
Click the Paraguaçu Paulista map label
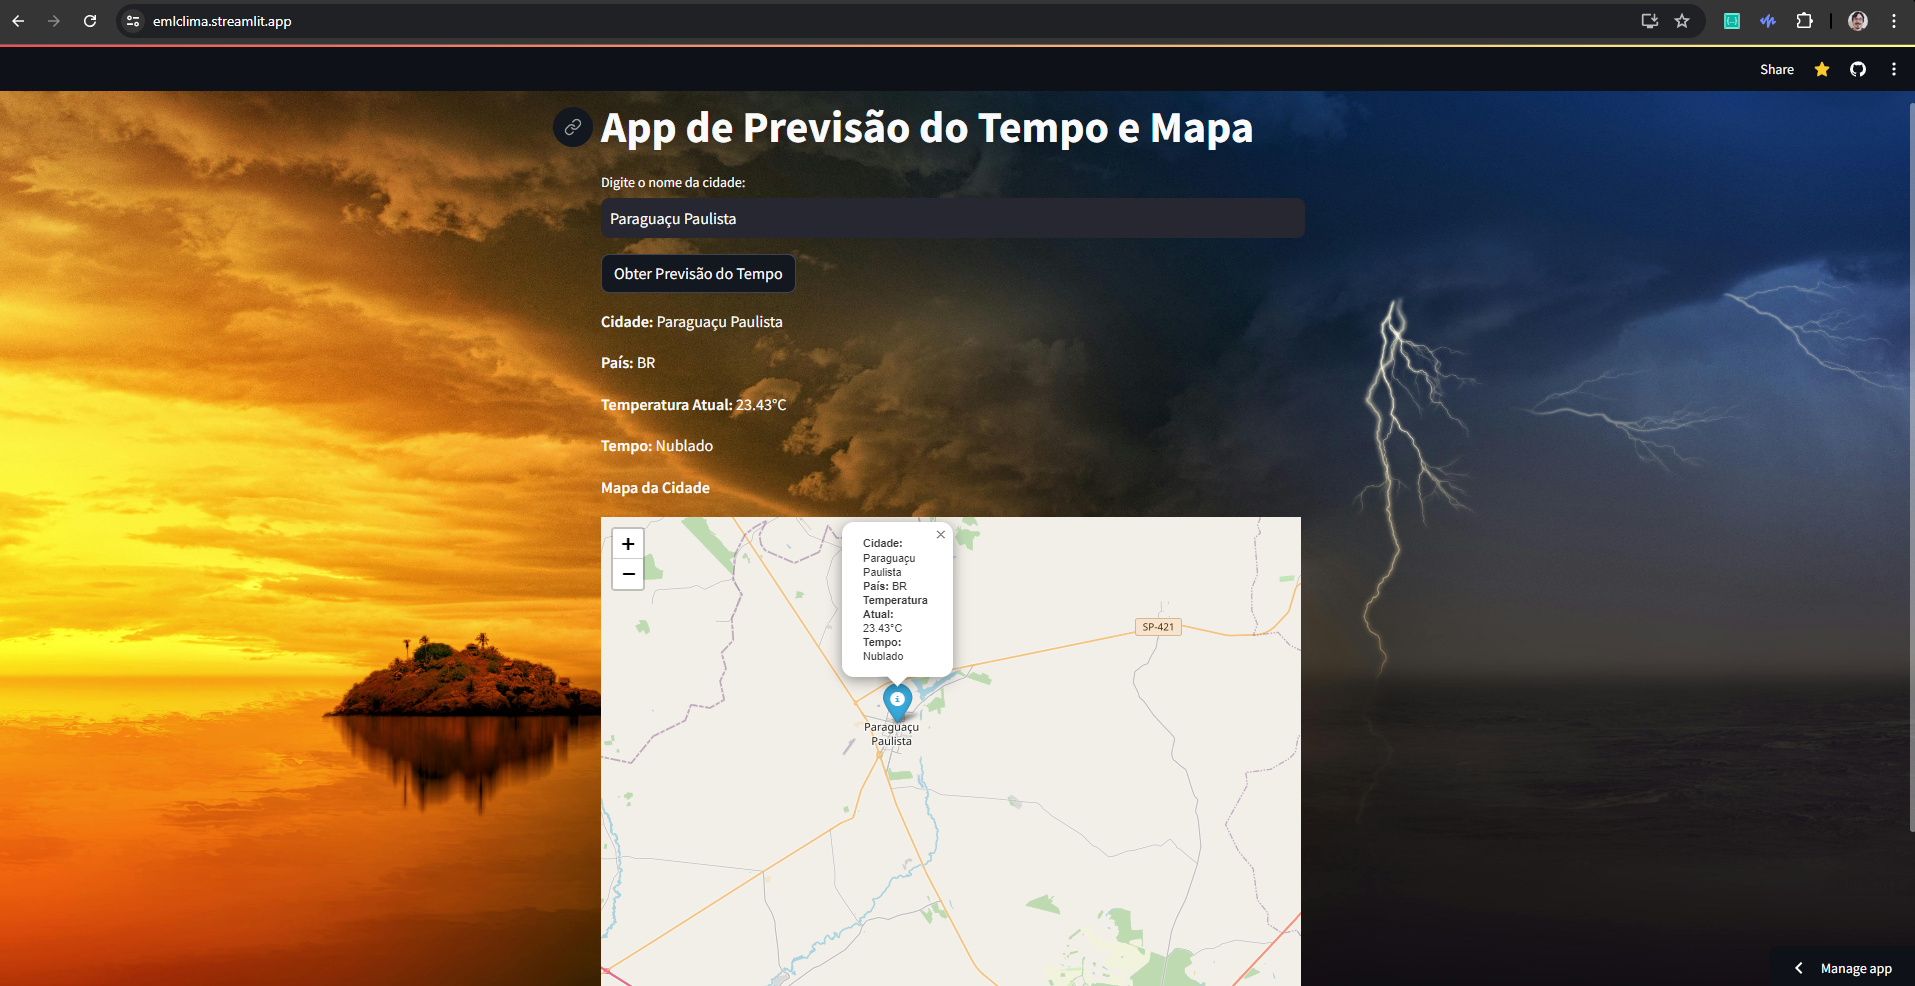[891, 734]
